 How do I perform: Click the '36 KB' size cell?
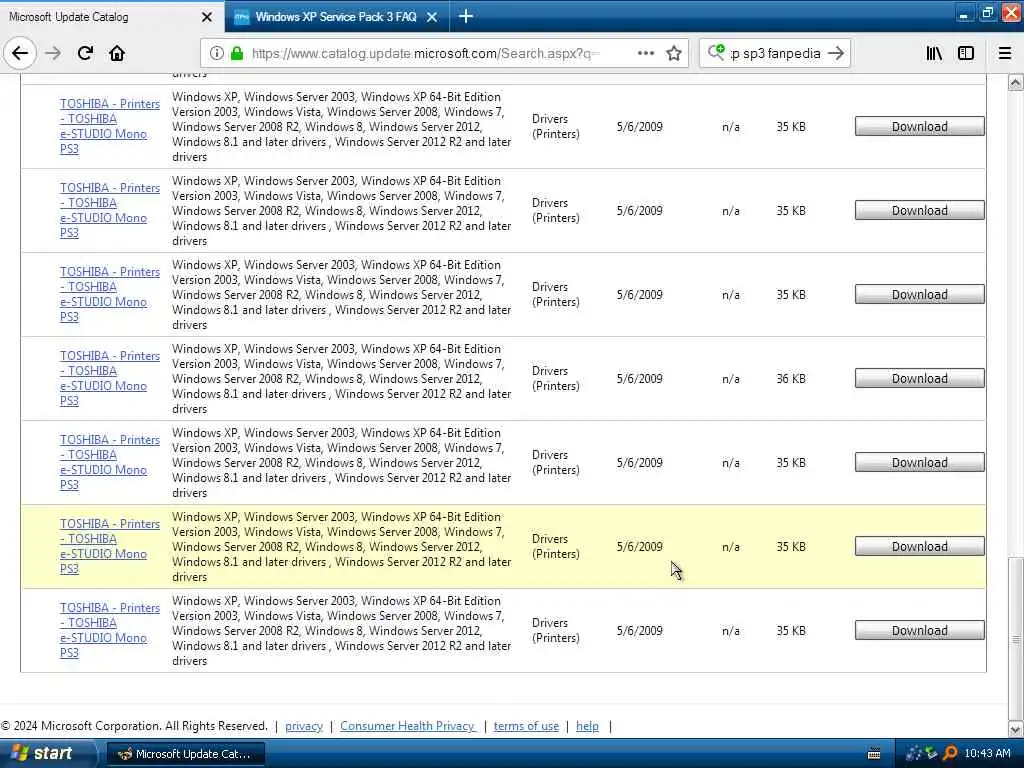click(791, 379)
